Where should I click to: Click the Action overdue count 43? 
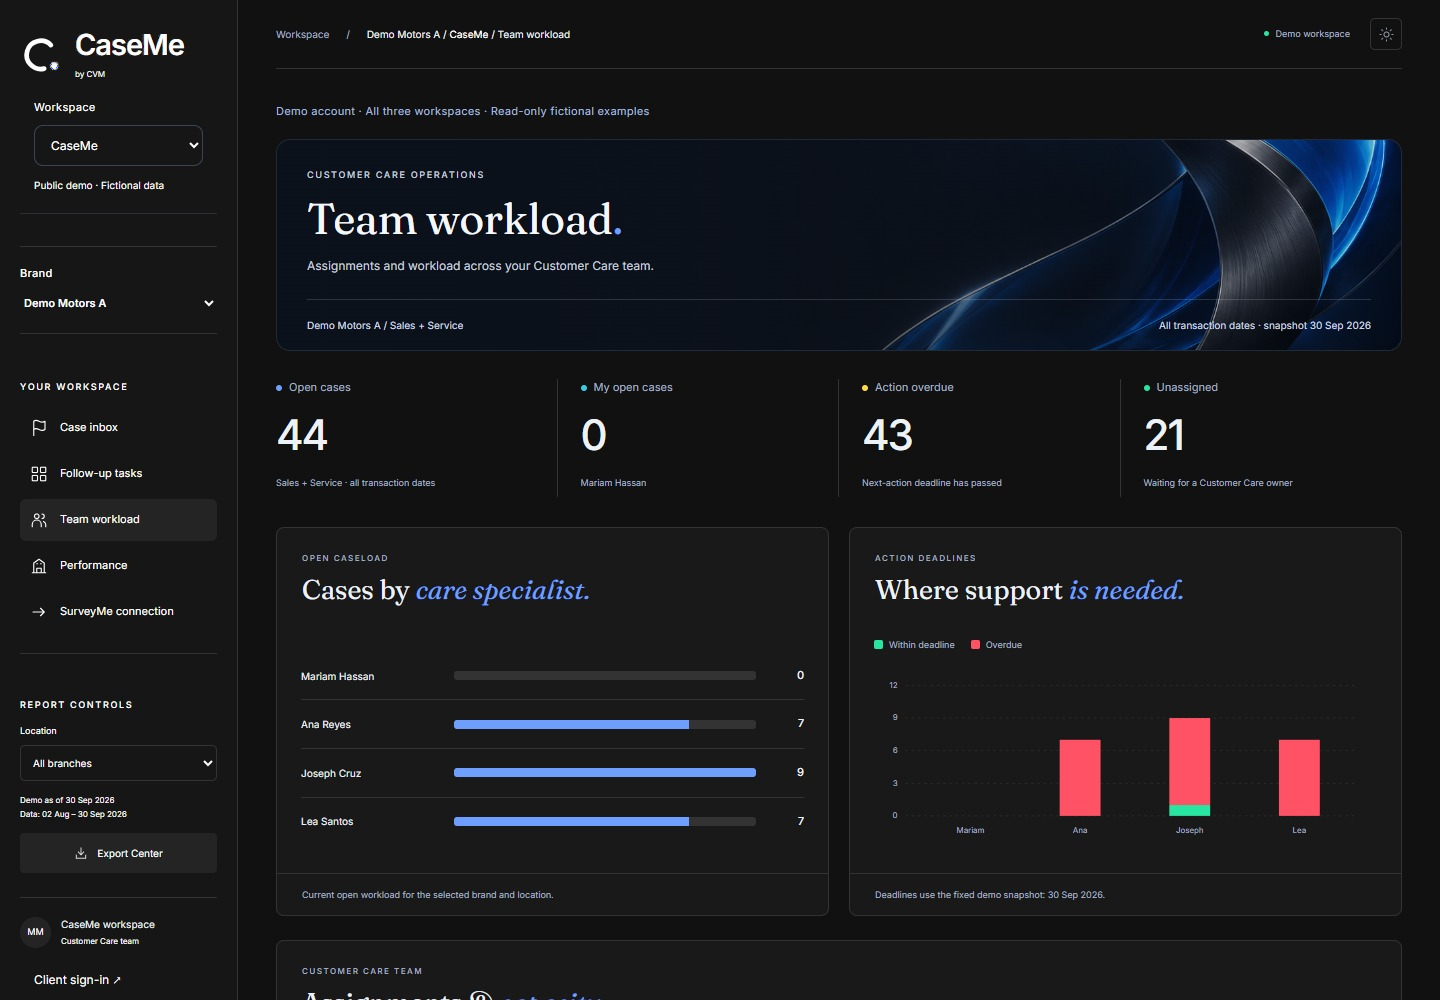pos(888,435)
